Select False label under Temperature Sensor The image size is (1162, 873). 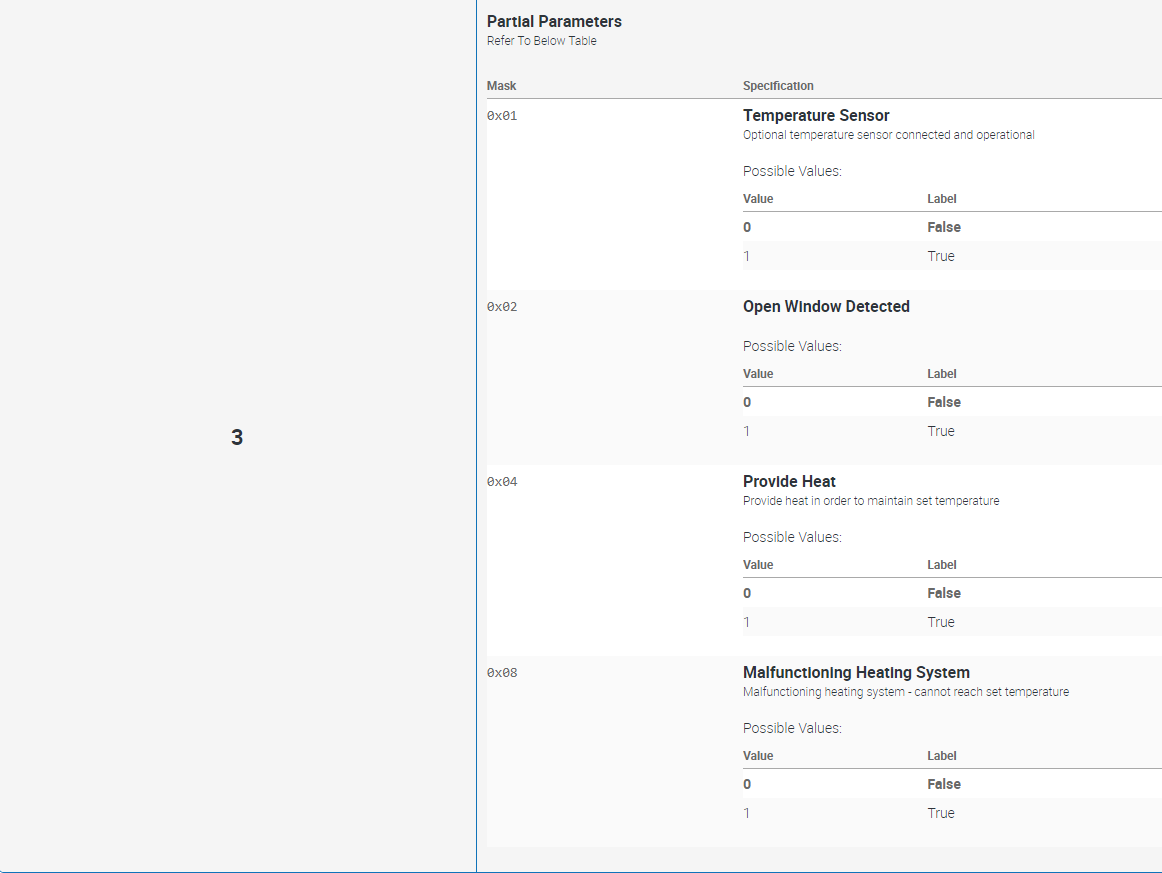(x=943, y=227)
